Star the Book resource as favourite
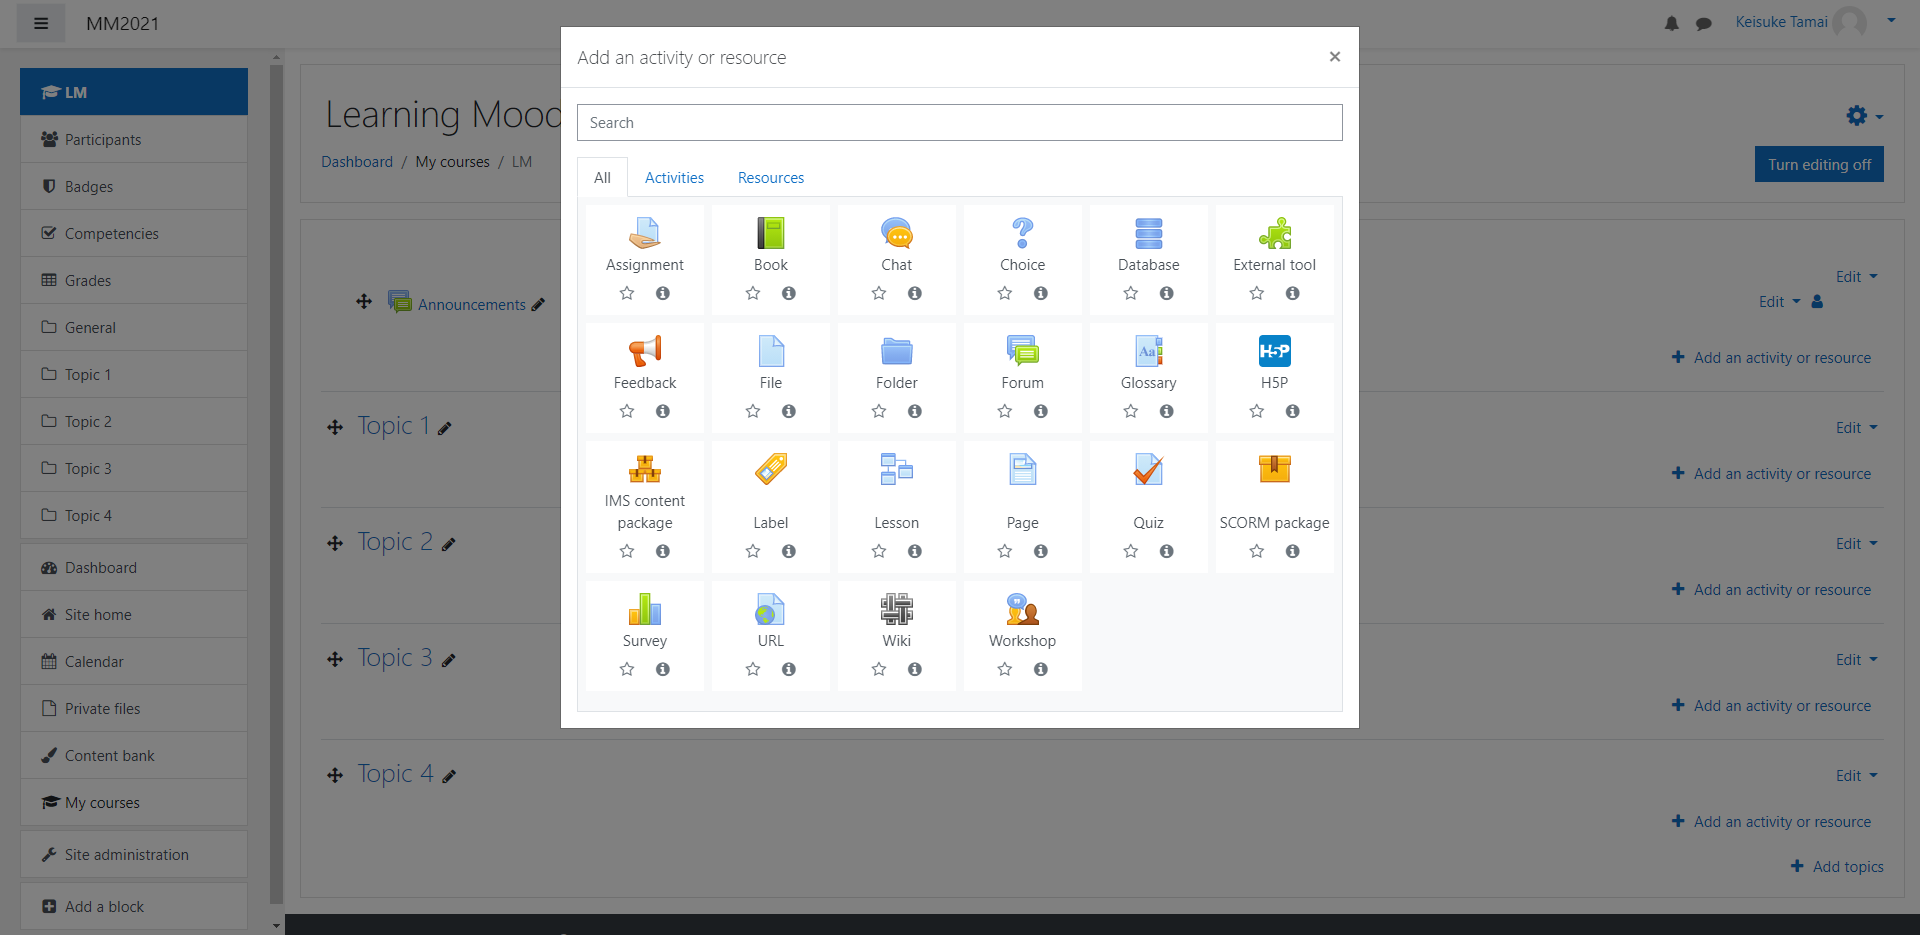The image size is (1920, 935). [x=753, y=293]
